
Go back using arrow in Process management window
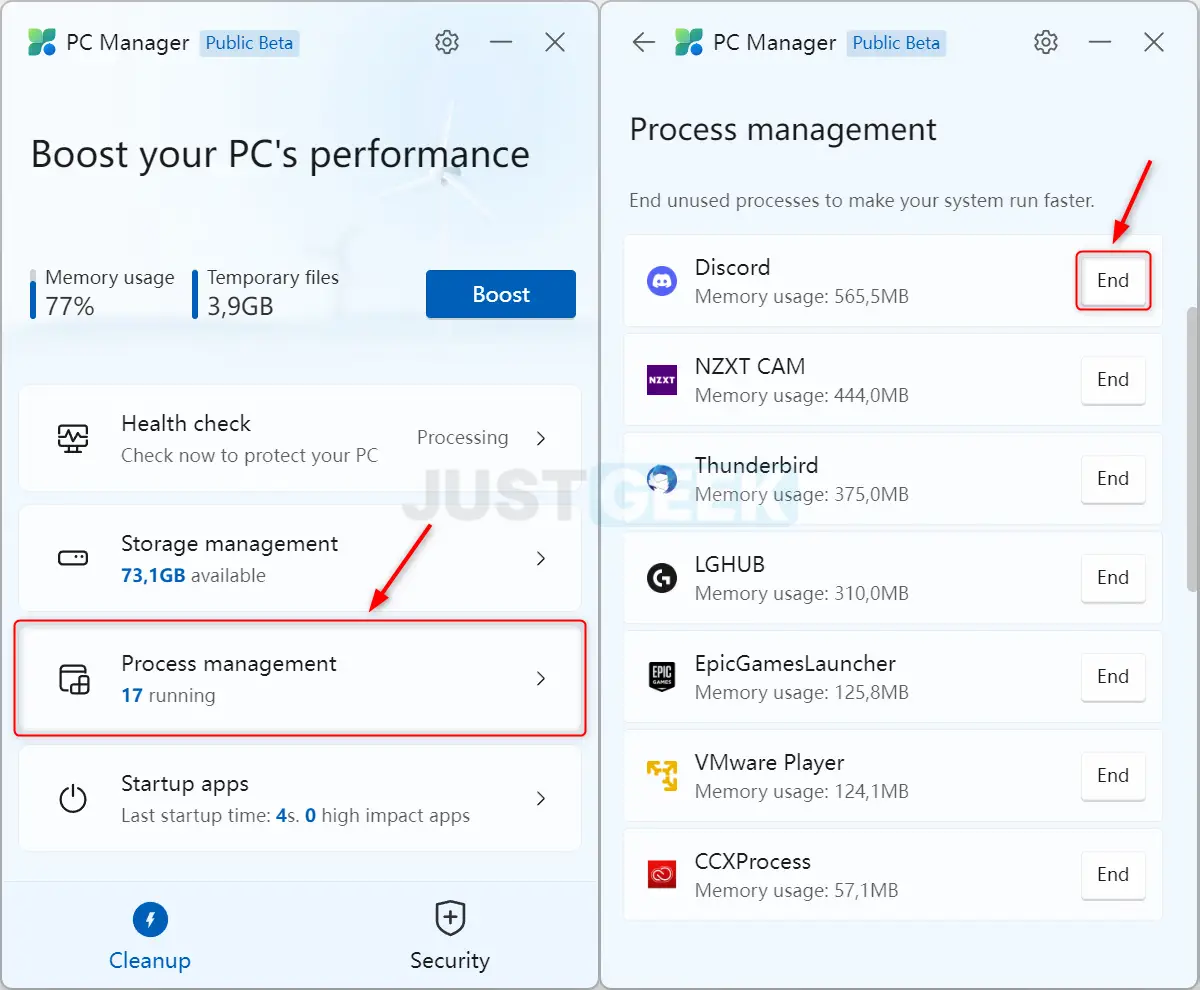tap(644, 42)
